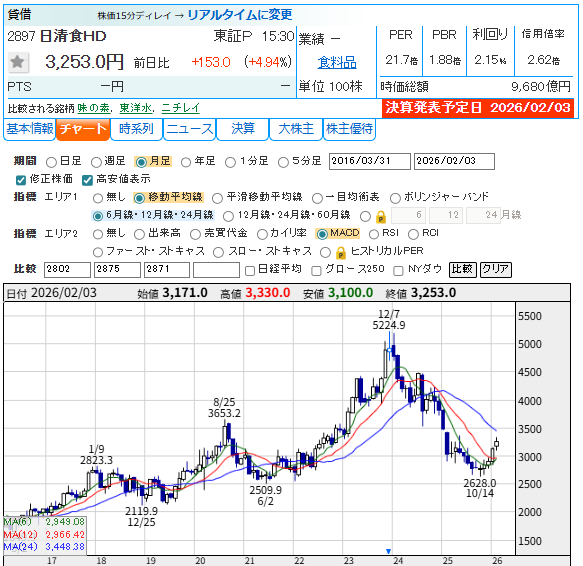Click the 決算発表予定日 red banner
Image resolution: width=583 pixels, height=566 pixels.
(478, 108)
